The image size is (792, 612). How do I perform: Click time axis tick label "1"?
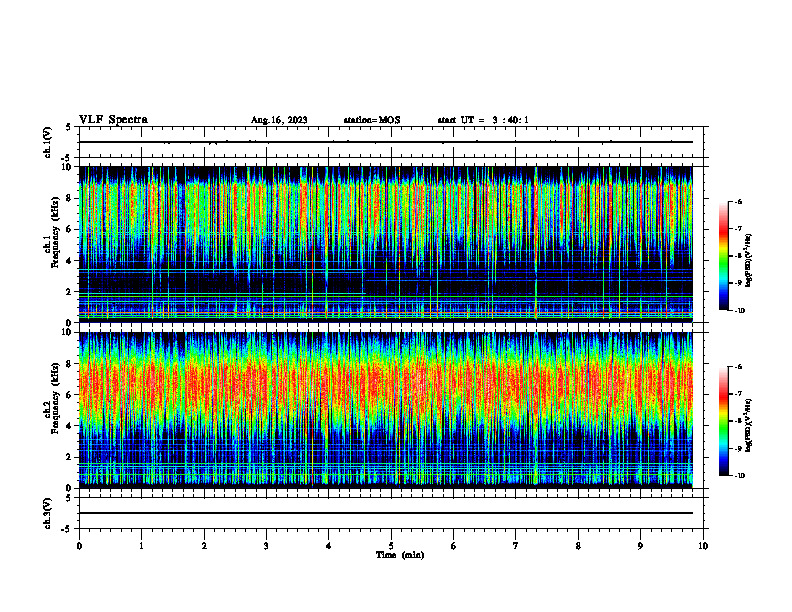coord(141,546)
